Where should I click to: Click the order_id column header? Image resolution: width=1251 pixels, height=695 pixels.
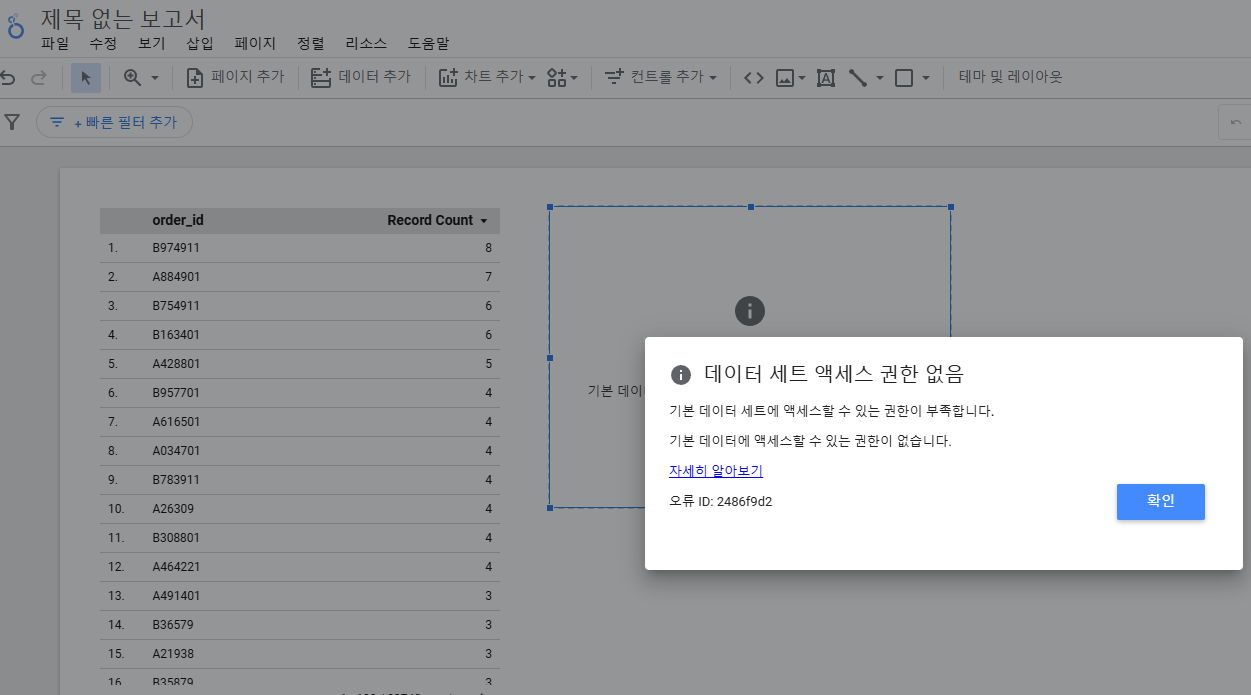178,220
